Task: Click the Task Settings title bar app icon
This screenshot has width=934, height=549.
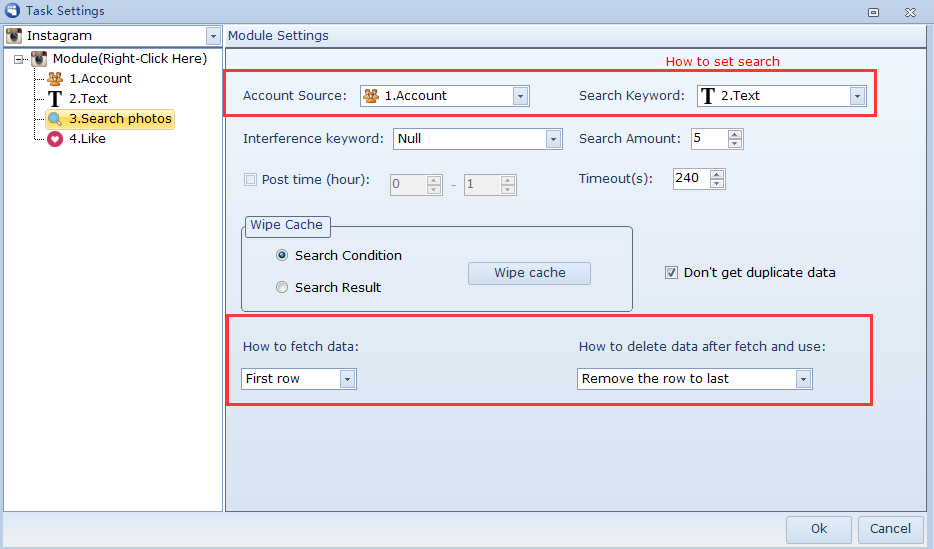Action: [x=12, y=11]
